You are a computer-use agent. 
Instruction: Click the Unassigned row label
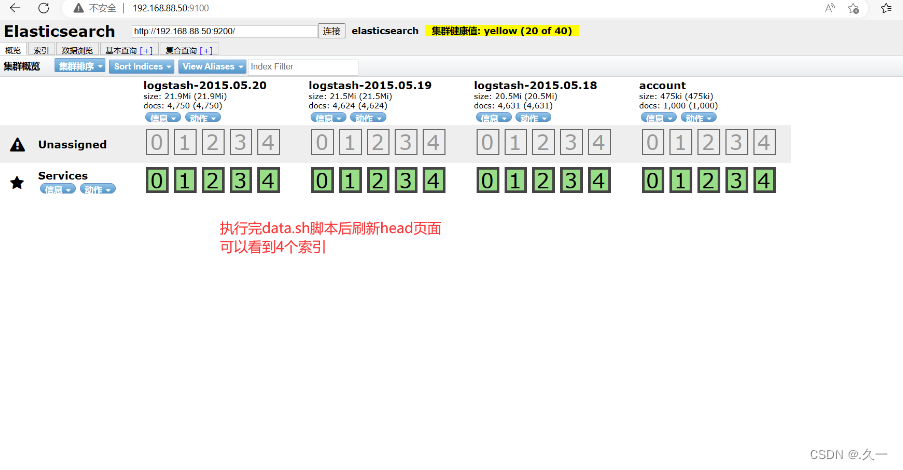73,145
